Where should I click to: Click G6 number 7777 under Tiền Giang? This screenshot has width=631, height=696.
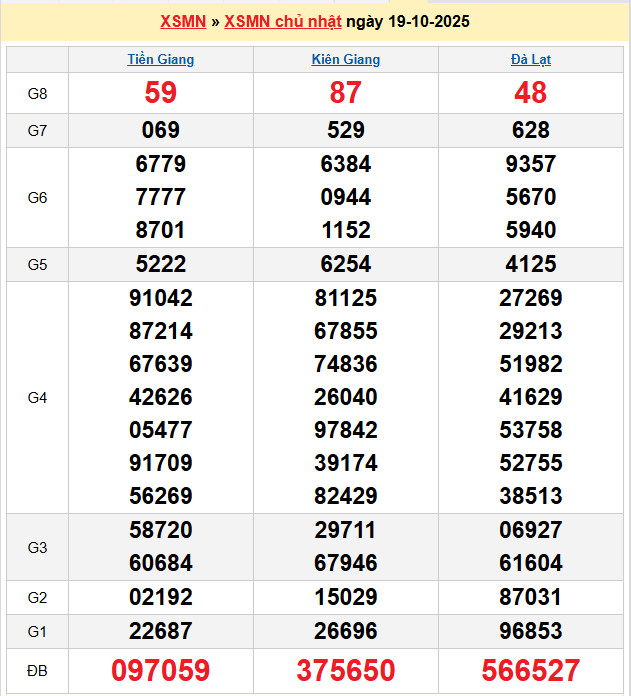click(161, 197)
